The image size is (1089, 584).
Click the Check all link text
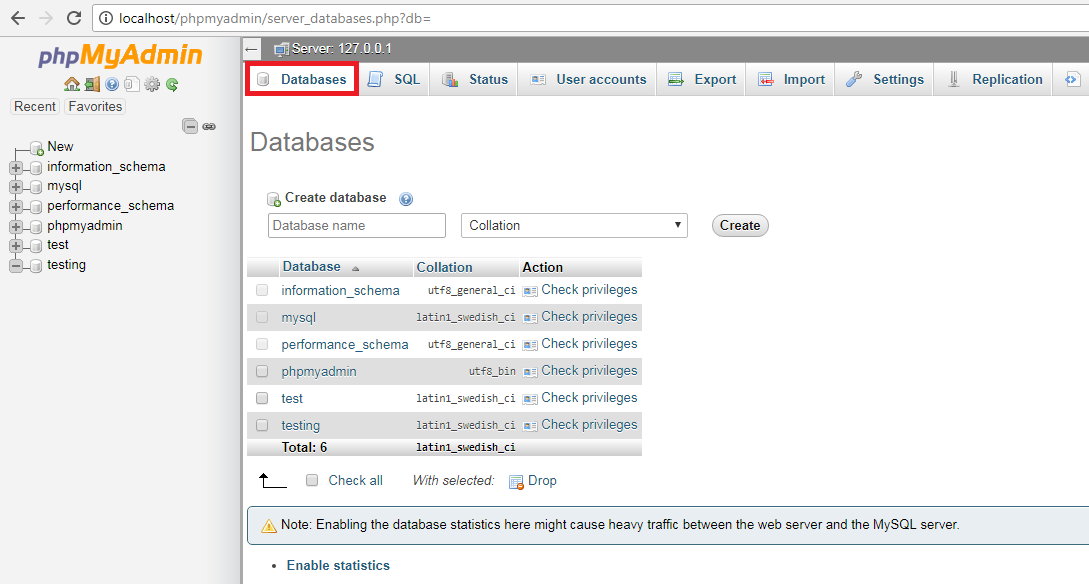[x=356, y=481]
